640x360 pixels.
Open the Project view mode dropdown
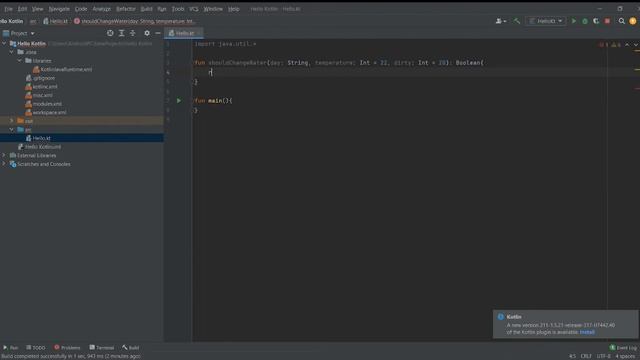pos(19,33)
